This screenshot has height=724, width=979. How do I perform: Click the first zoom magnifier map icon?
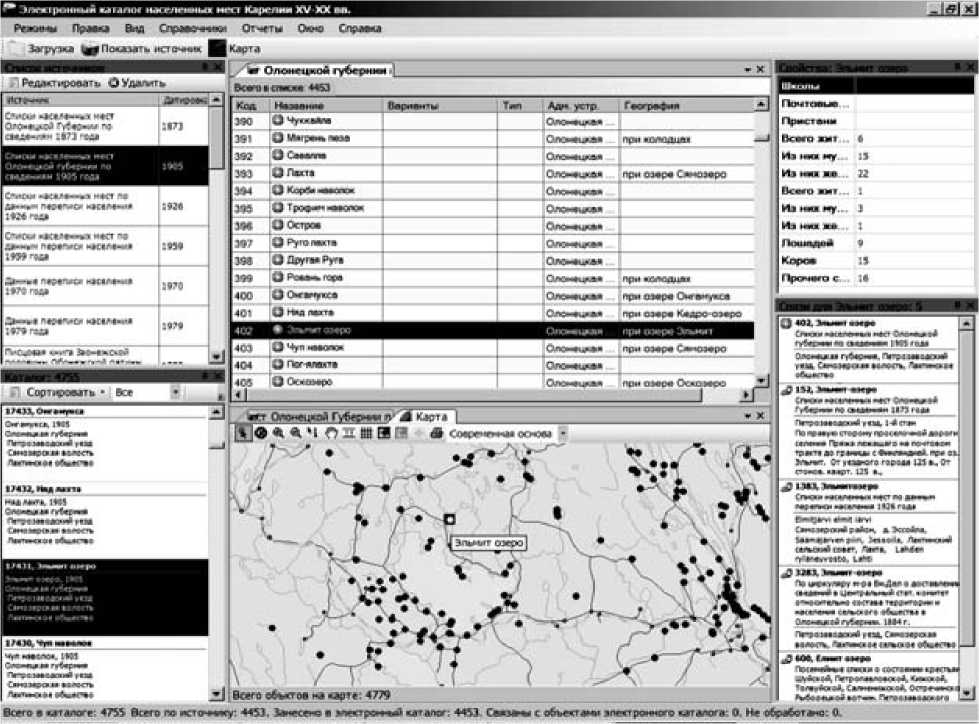[x=278, y=433]
